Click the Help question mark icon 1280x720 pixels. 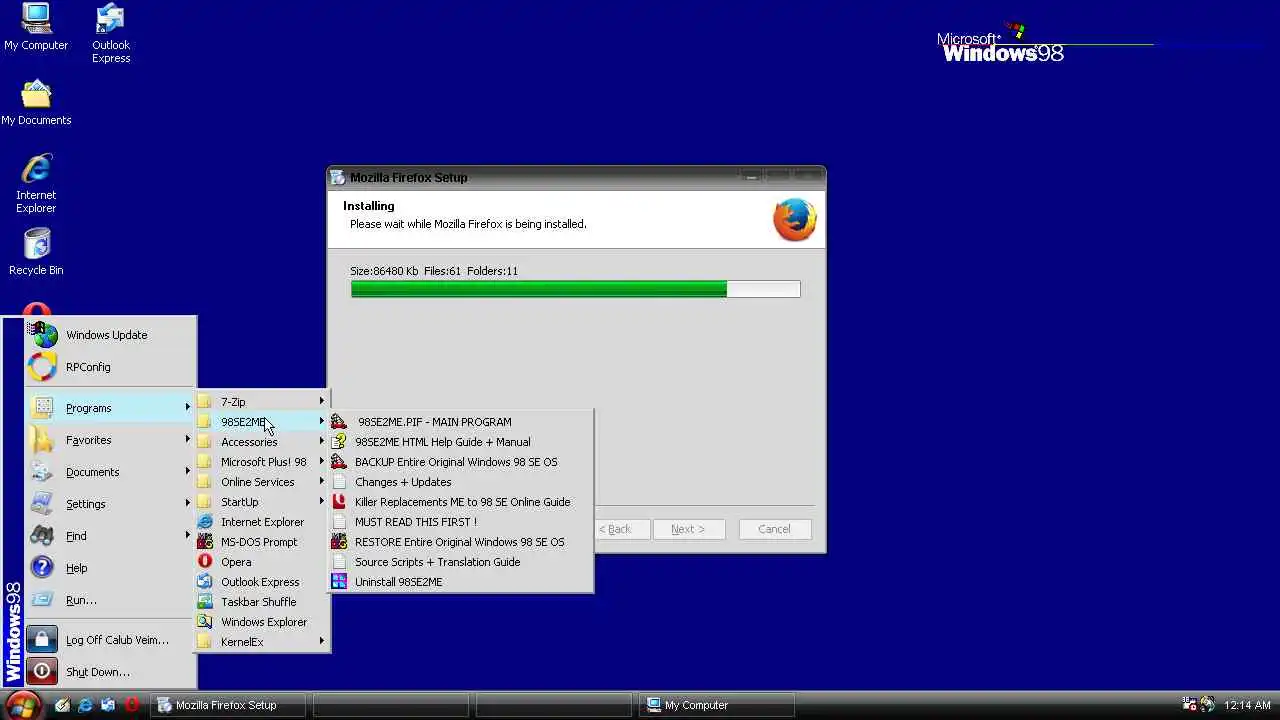coord(42,568)
